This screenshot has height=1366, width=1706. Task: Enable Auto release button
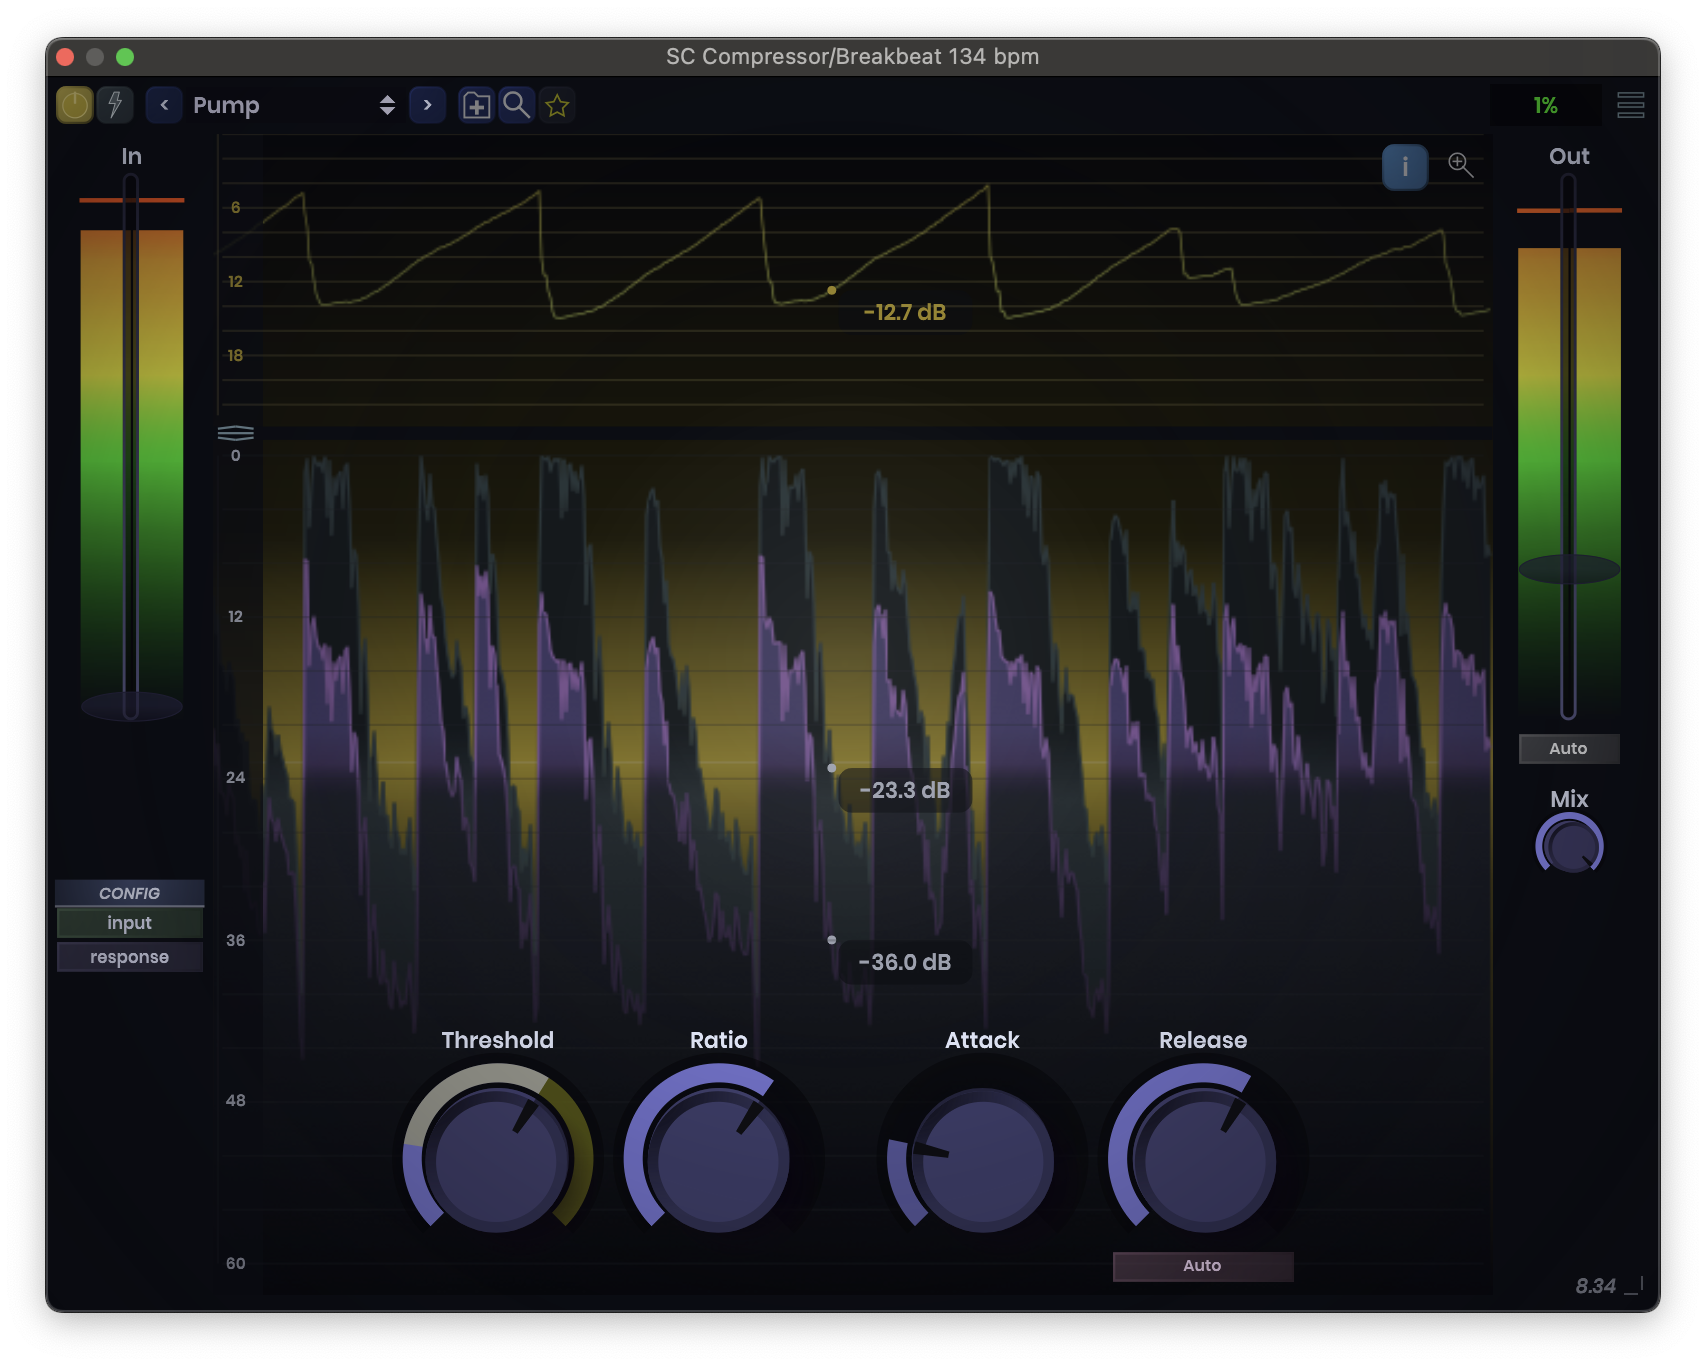(1202, 1266)
